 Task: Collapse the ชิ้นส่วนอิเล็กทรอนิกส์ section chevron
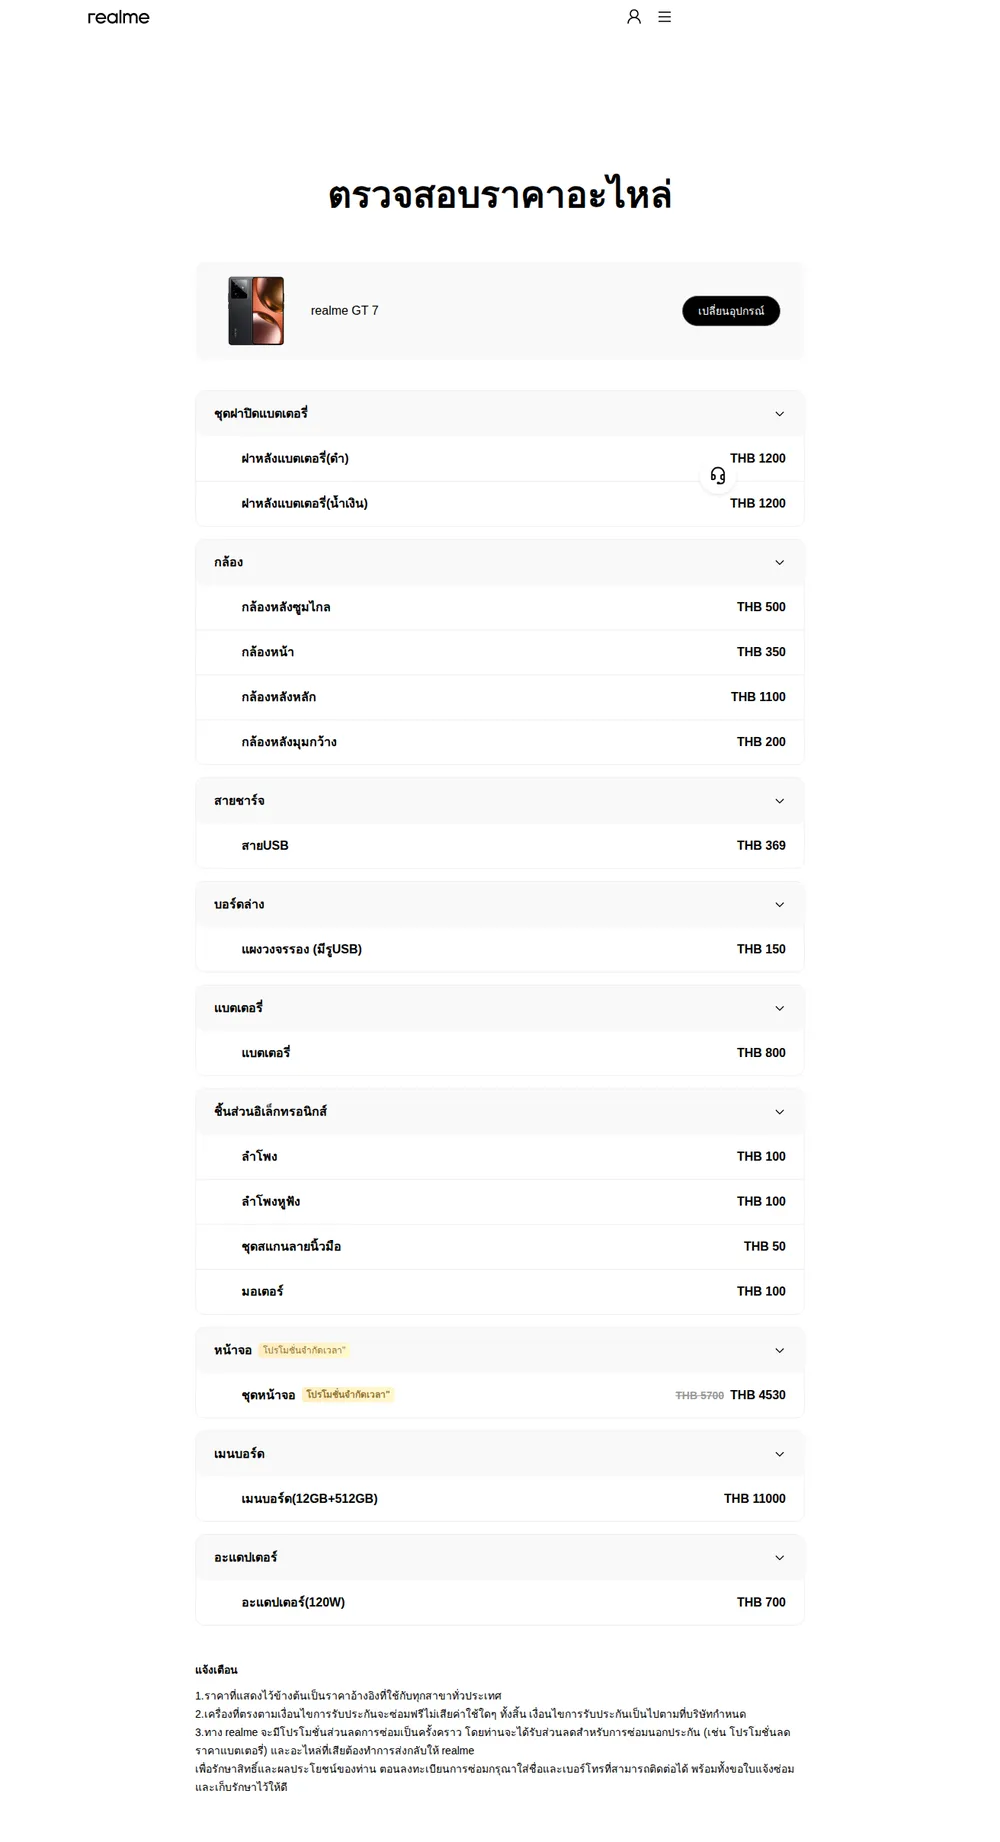point(780,1112)
